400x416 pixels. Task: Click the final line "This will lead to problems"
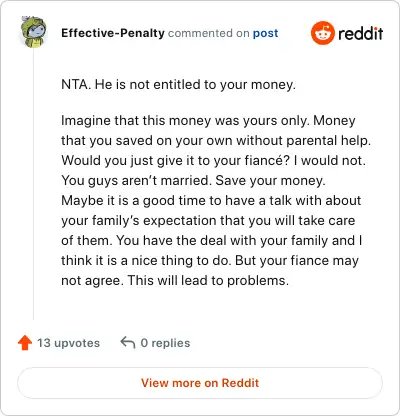pyautogui.click(x=208, y=281)
